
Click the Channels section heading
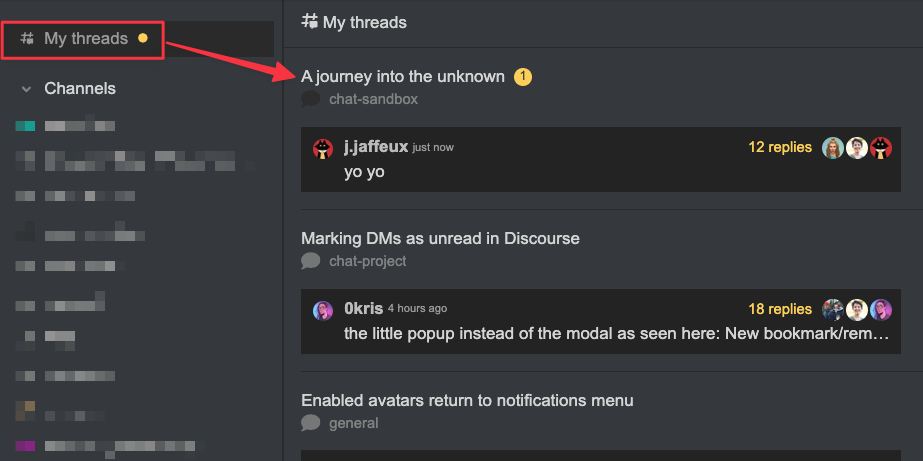point(80,89)
